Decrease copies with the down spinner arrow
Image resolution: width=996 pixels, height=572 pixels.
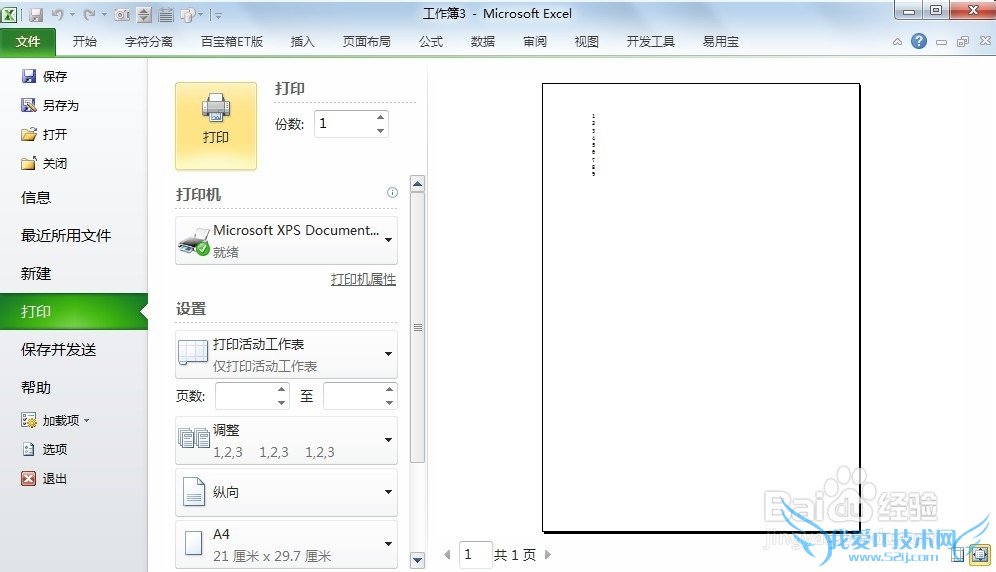[x=380, y=131]
